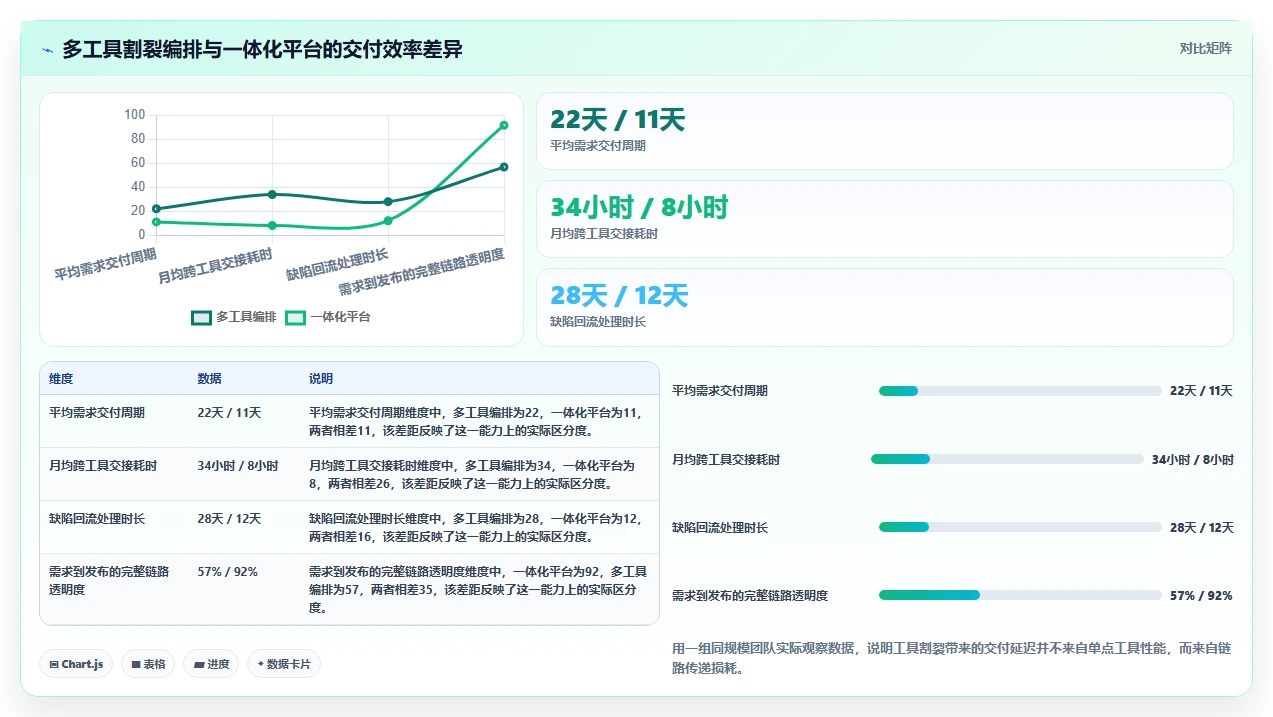Click the 一体化平台 data point at 平均需求交付周期
Image resolution: width=1273 pixels, height=717 pixels.
(x=156, y=222)
